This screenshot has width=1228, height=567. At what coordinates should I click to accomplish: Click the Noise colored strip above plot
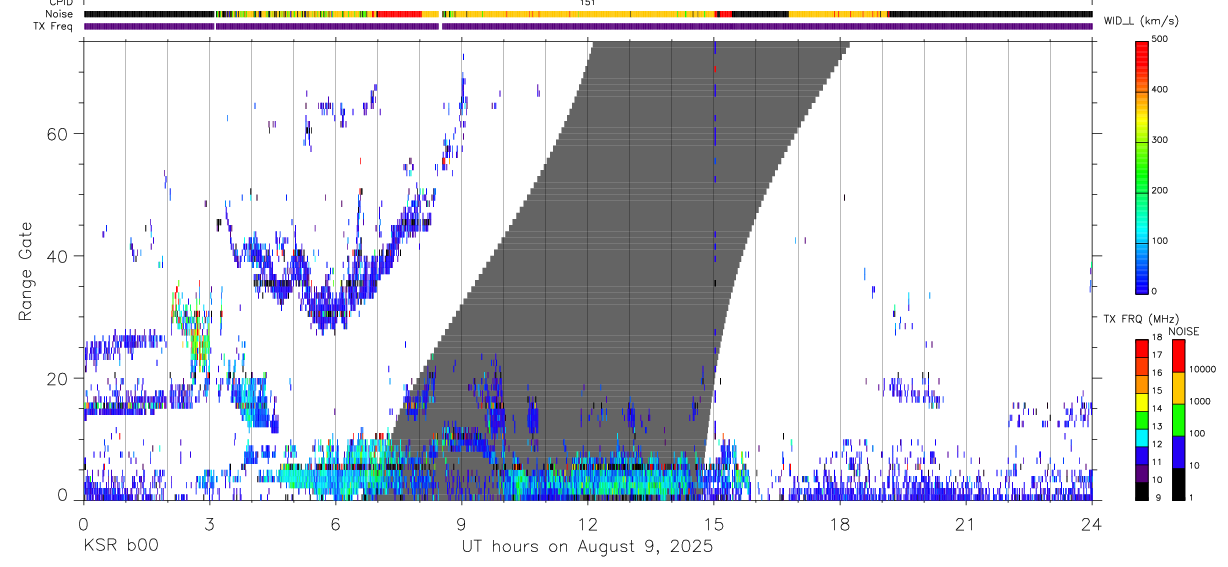(x=588, y=14)
